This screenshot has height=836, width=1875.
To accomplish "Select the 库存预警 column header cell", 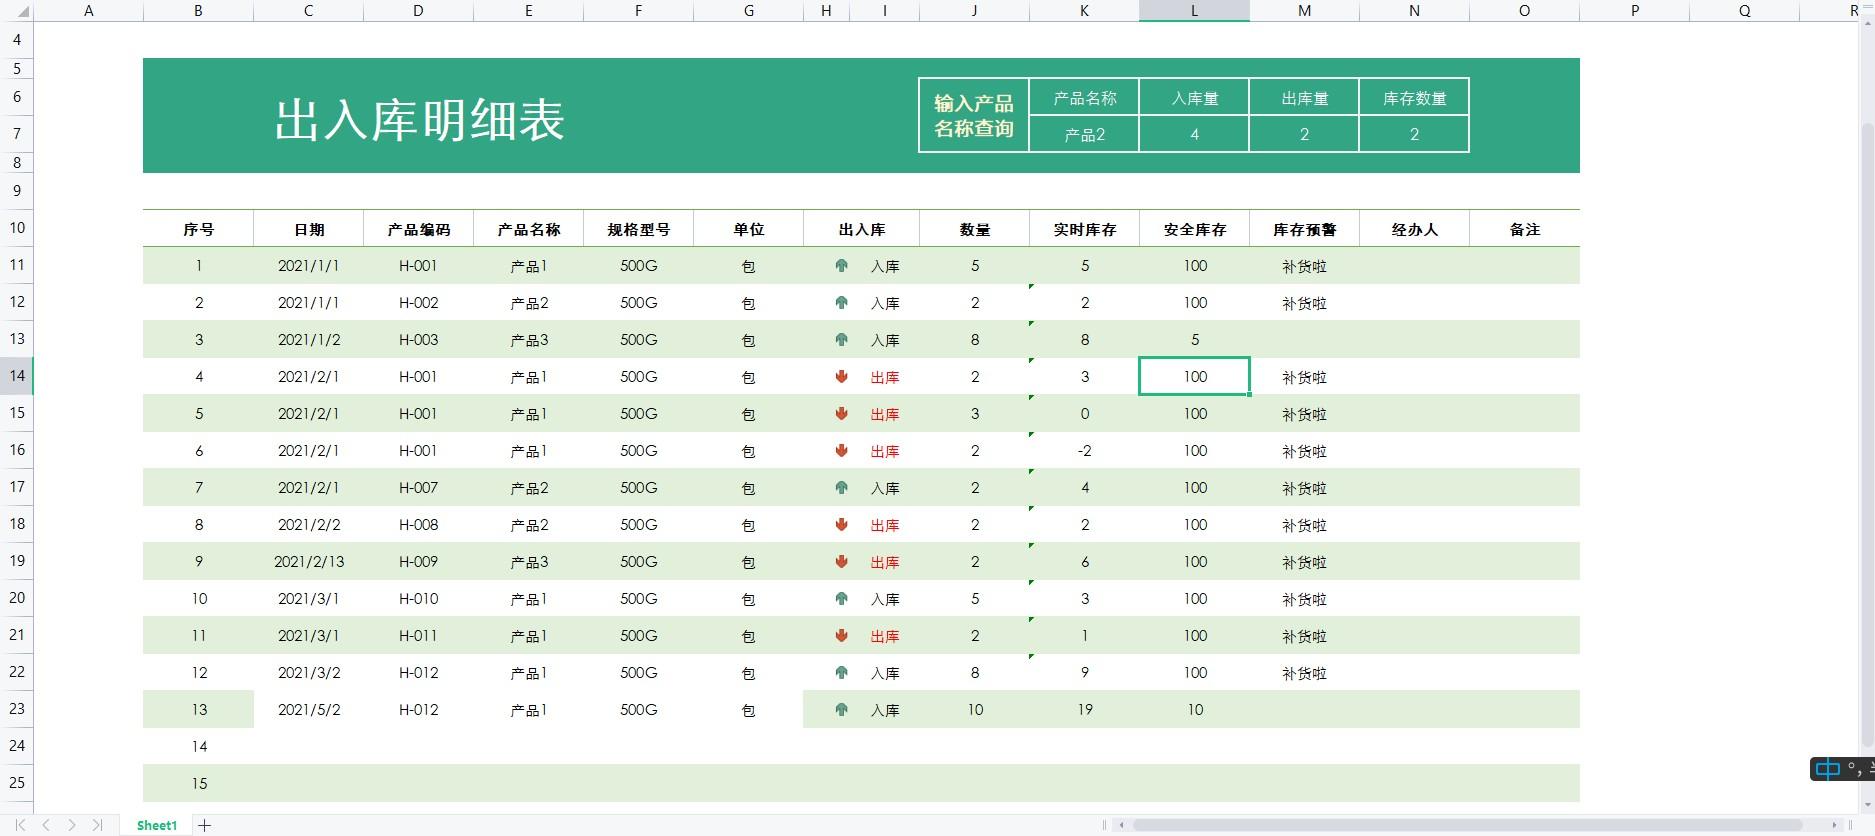I will click(1304, 229).
